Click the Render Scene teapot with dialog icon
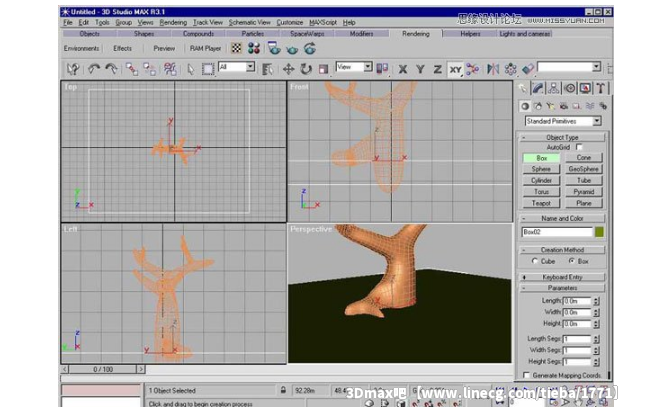 [x=274, y=48]
